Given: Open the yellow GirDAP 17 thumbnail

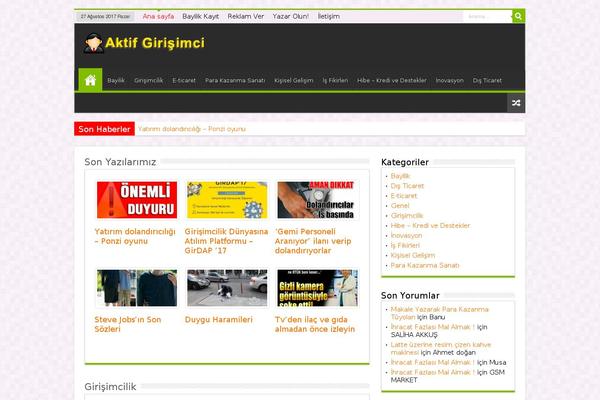Looking at the screenshot, I should point(227,200).
